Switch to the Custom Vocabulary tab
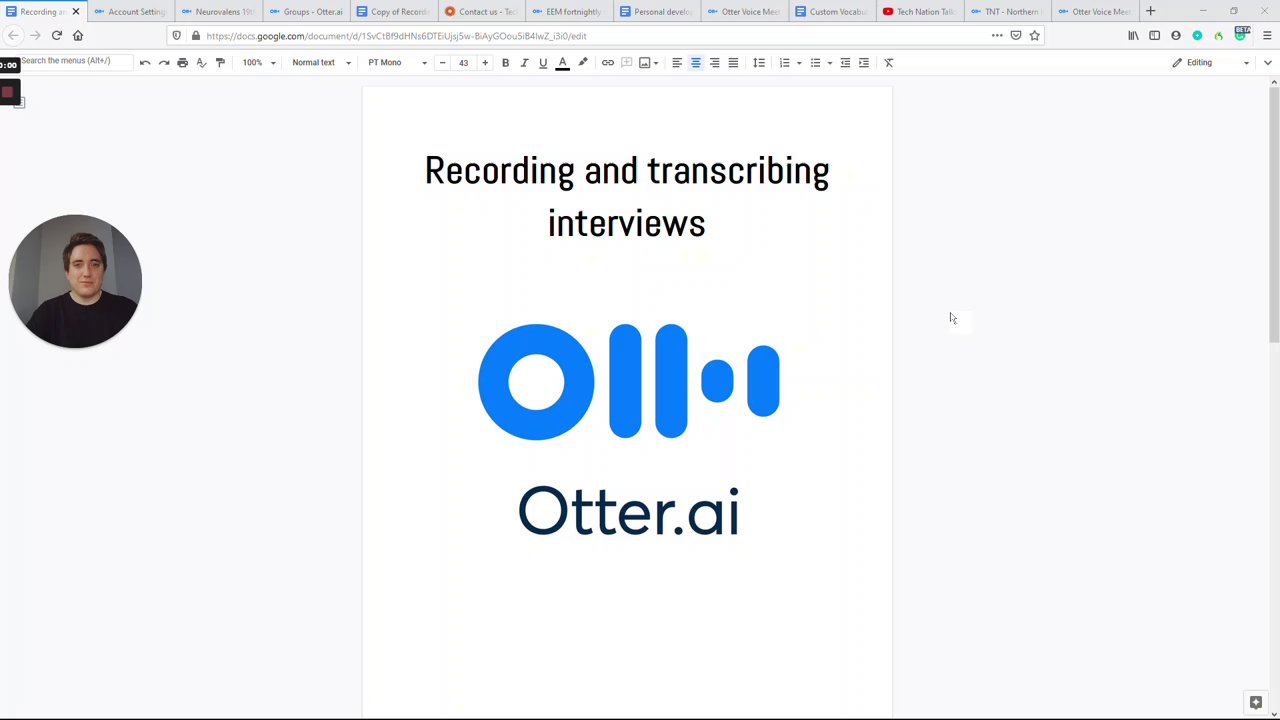This screenshot has height=720, width=1280. click(831, 11)
